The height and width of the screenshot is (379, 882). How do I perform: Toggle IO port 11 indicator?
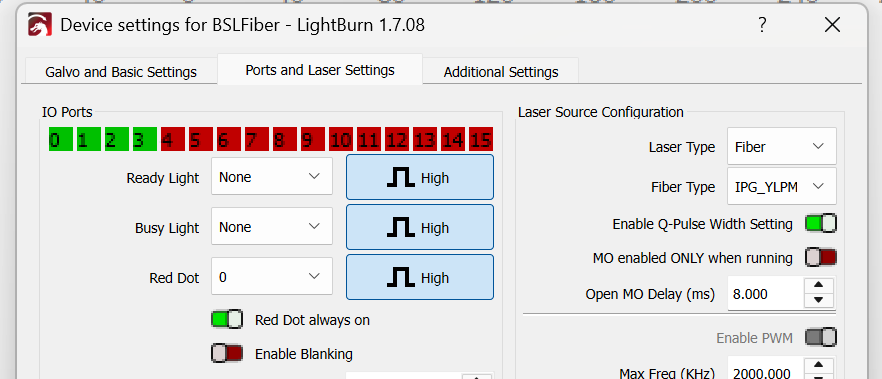[x=369, y=139]
